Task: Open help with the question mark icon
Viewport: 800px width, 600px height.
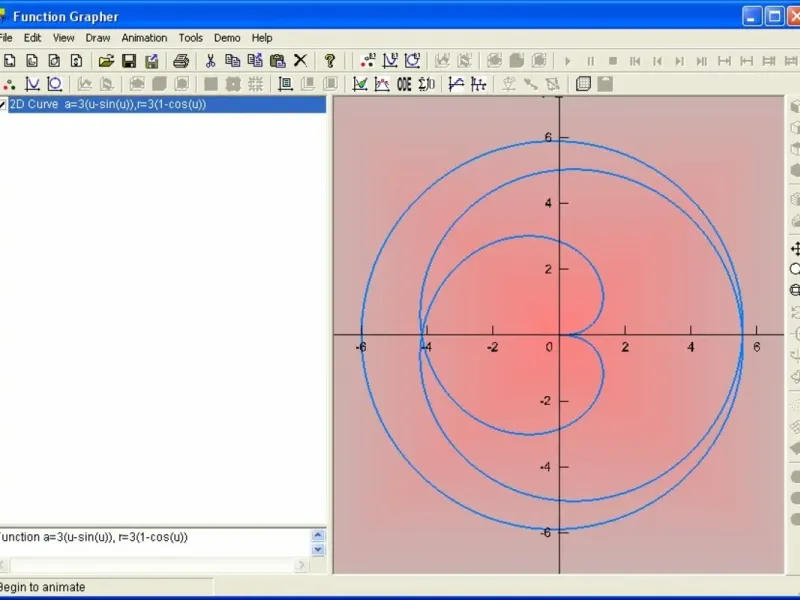Action: click(330, 61)
